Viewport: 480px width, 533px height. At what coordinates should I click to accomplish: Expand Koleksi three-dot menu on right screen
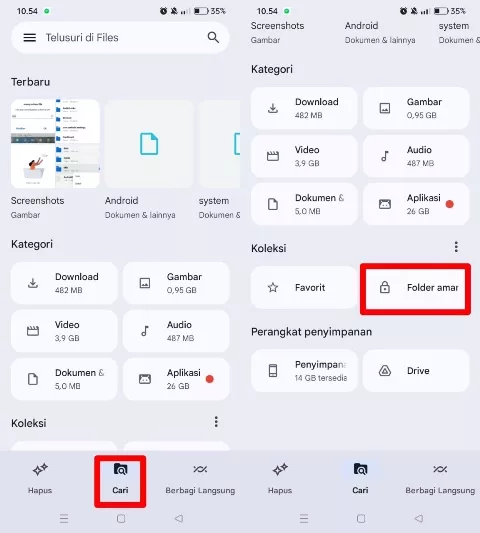[x=456, y=247]
